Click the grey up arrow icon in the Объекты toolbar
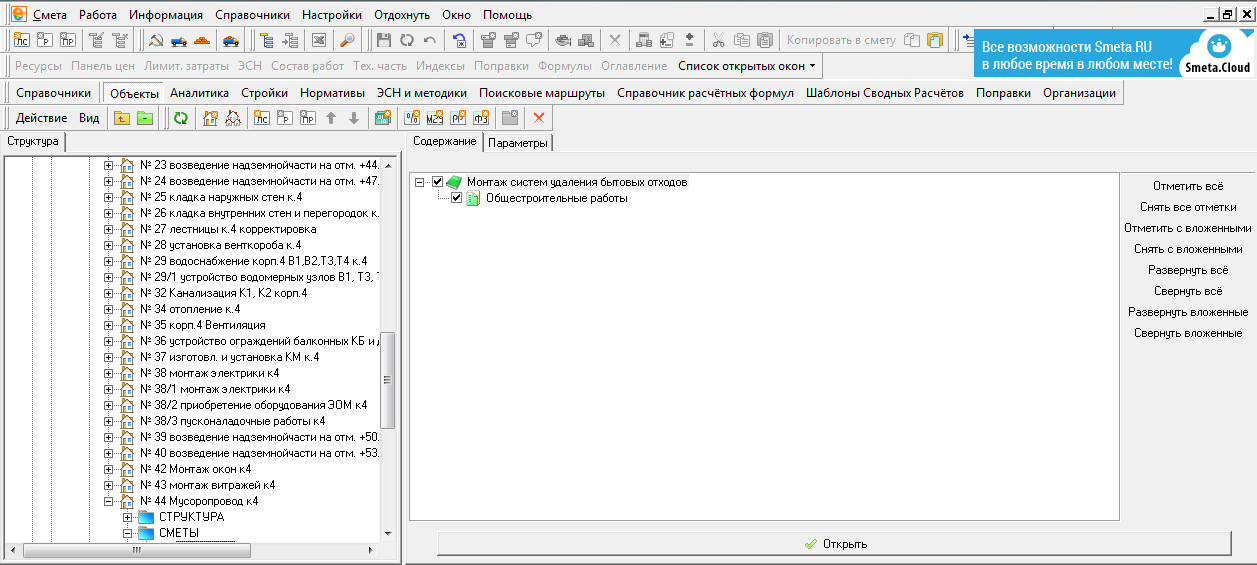Screen dimensions: 1257x565 [330, 118]
